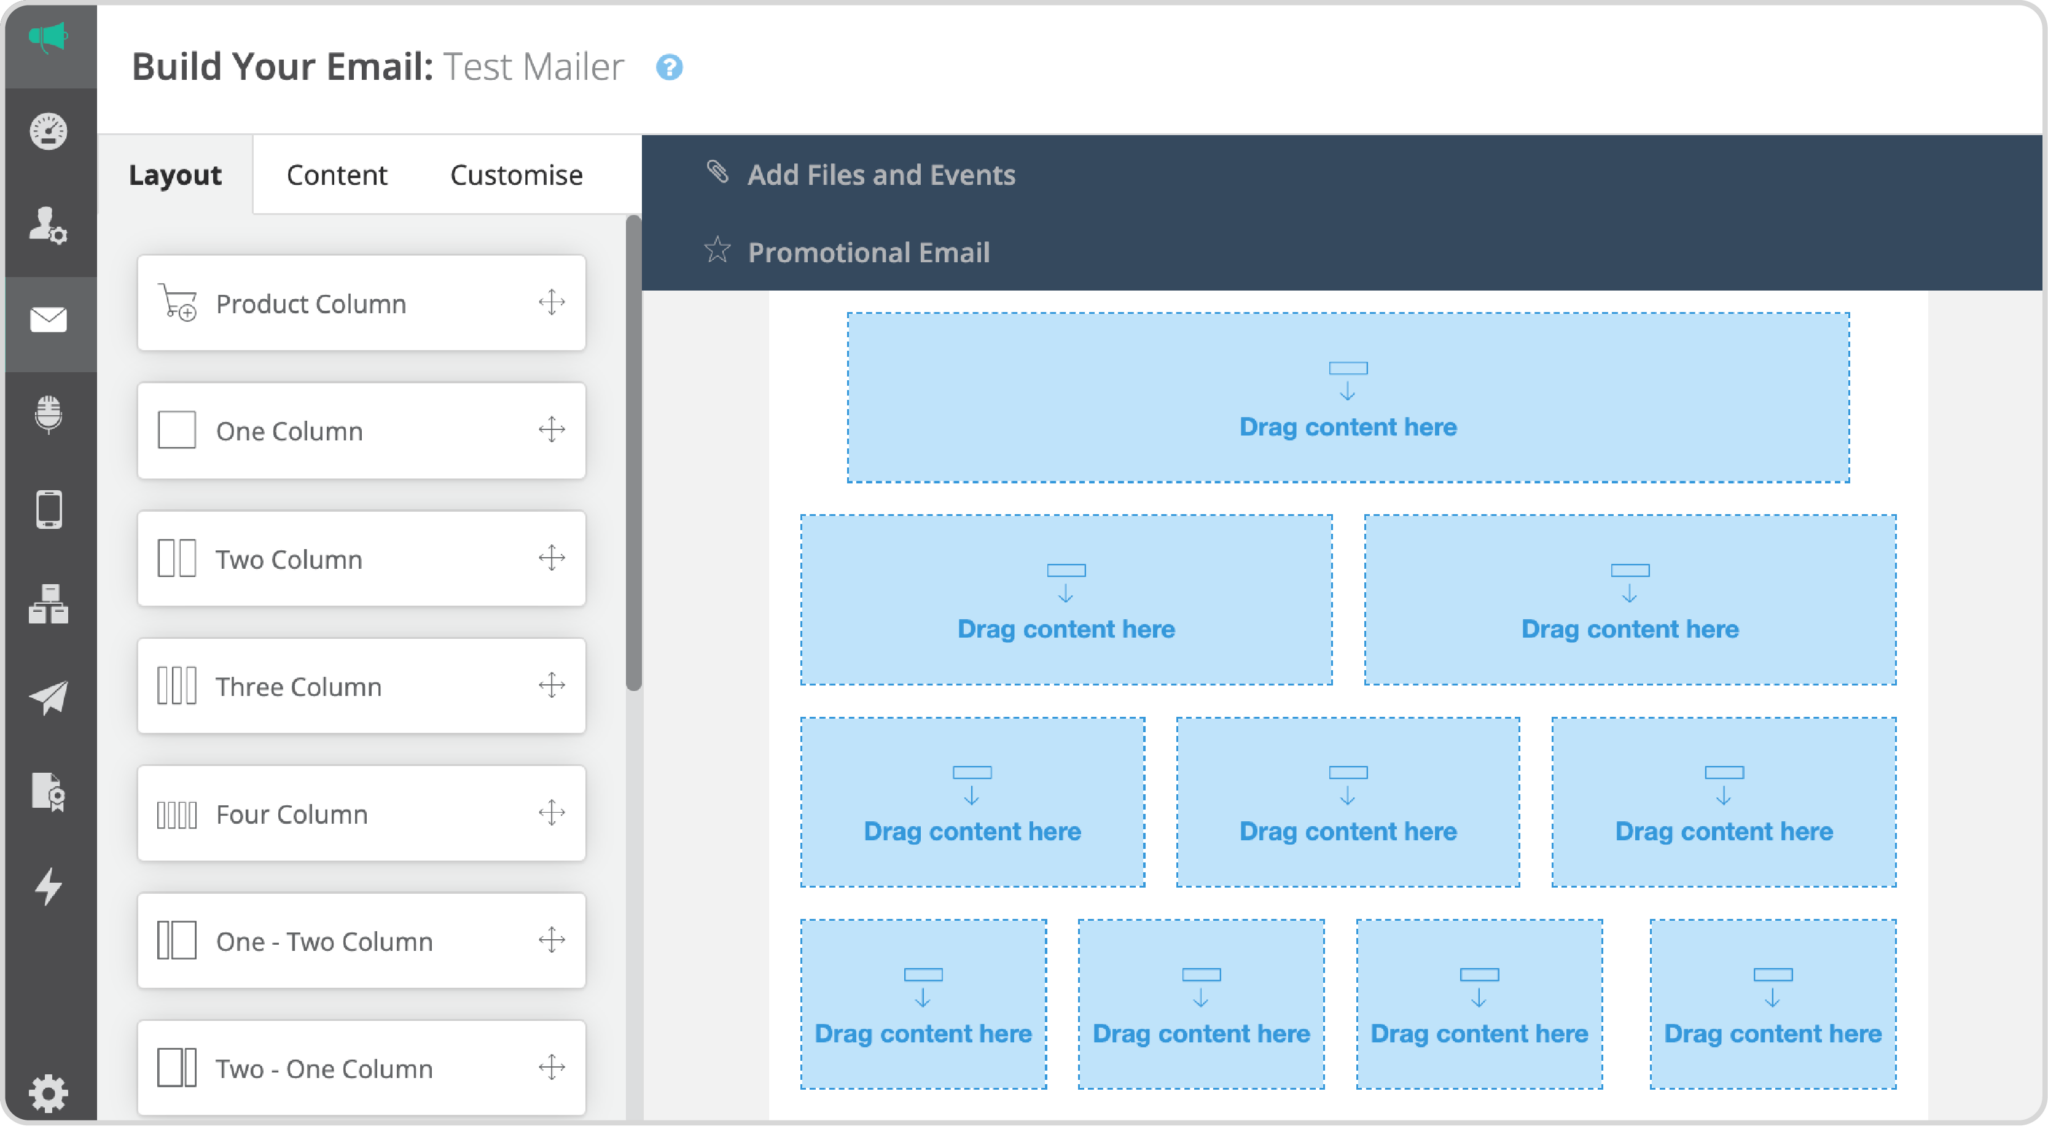Open reports via the certificate document icon
Viewport: 2048px width, 1129px height.
pyautogui.click(x=49, y=792)
